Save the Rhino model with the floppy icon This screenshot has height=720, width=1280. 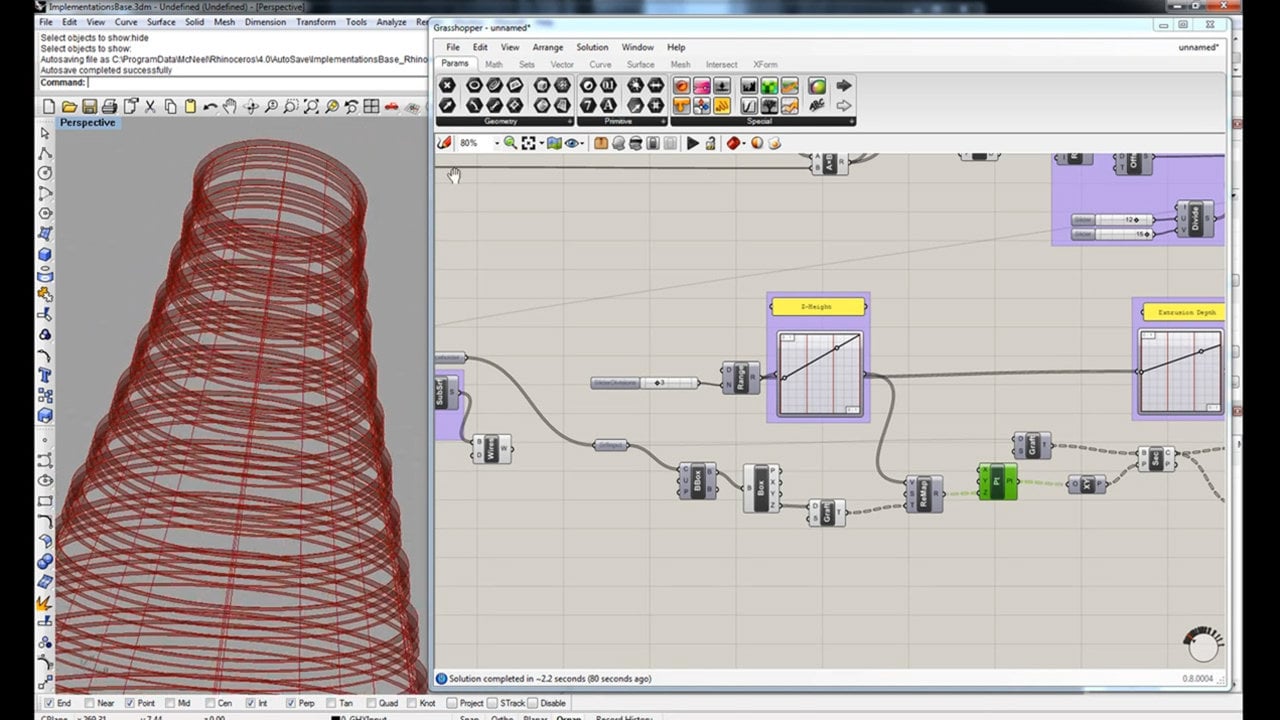[x=89, y=107]
